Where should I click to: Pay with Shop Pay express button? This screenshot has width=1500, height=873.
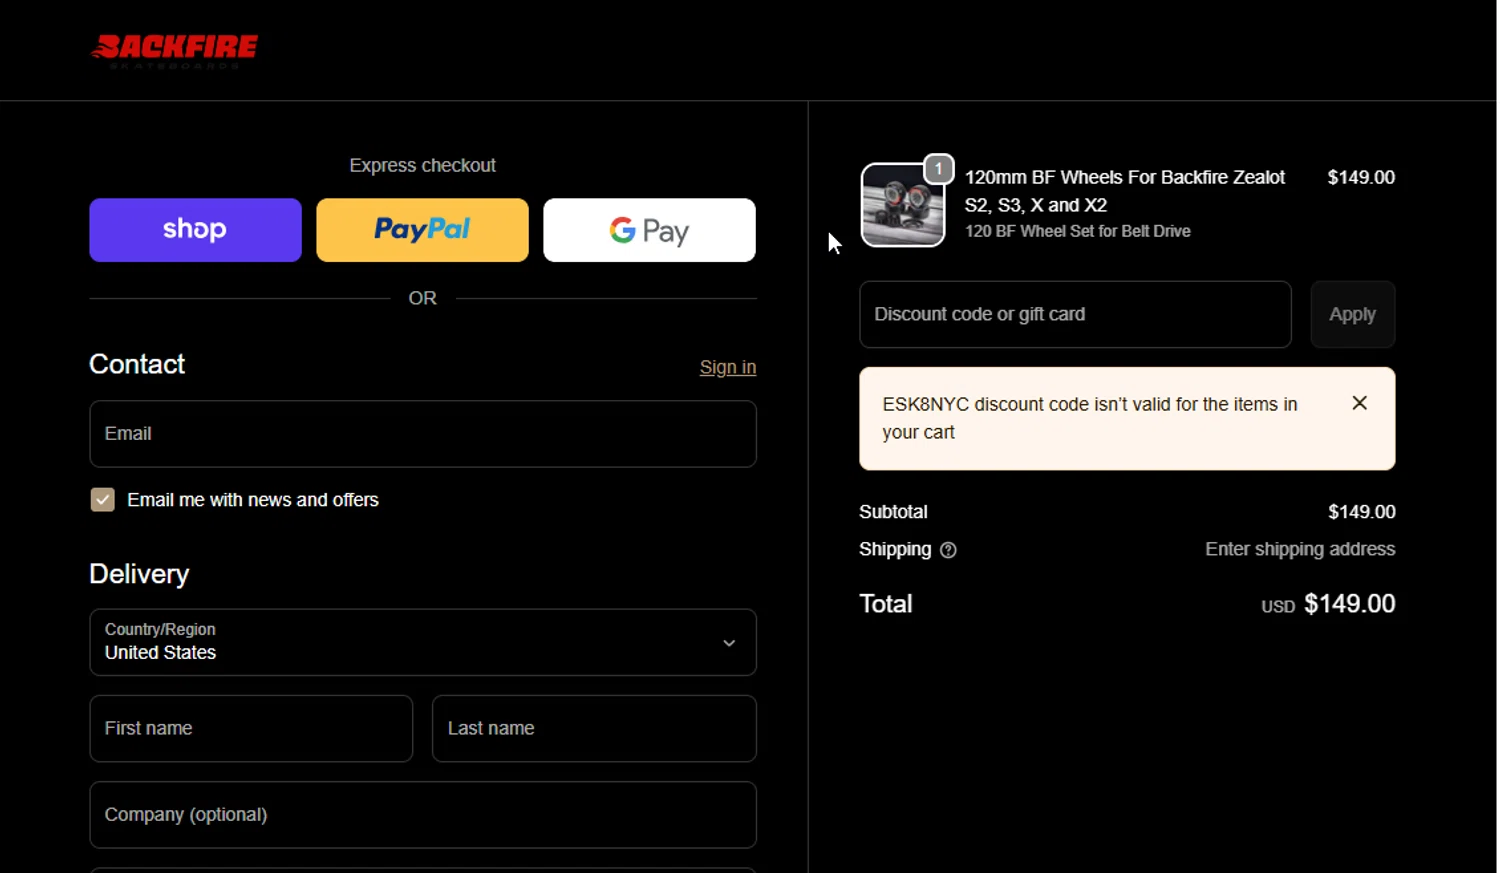pos(195,230)
